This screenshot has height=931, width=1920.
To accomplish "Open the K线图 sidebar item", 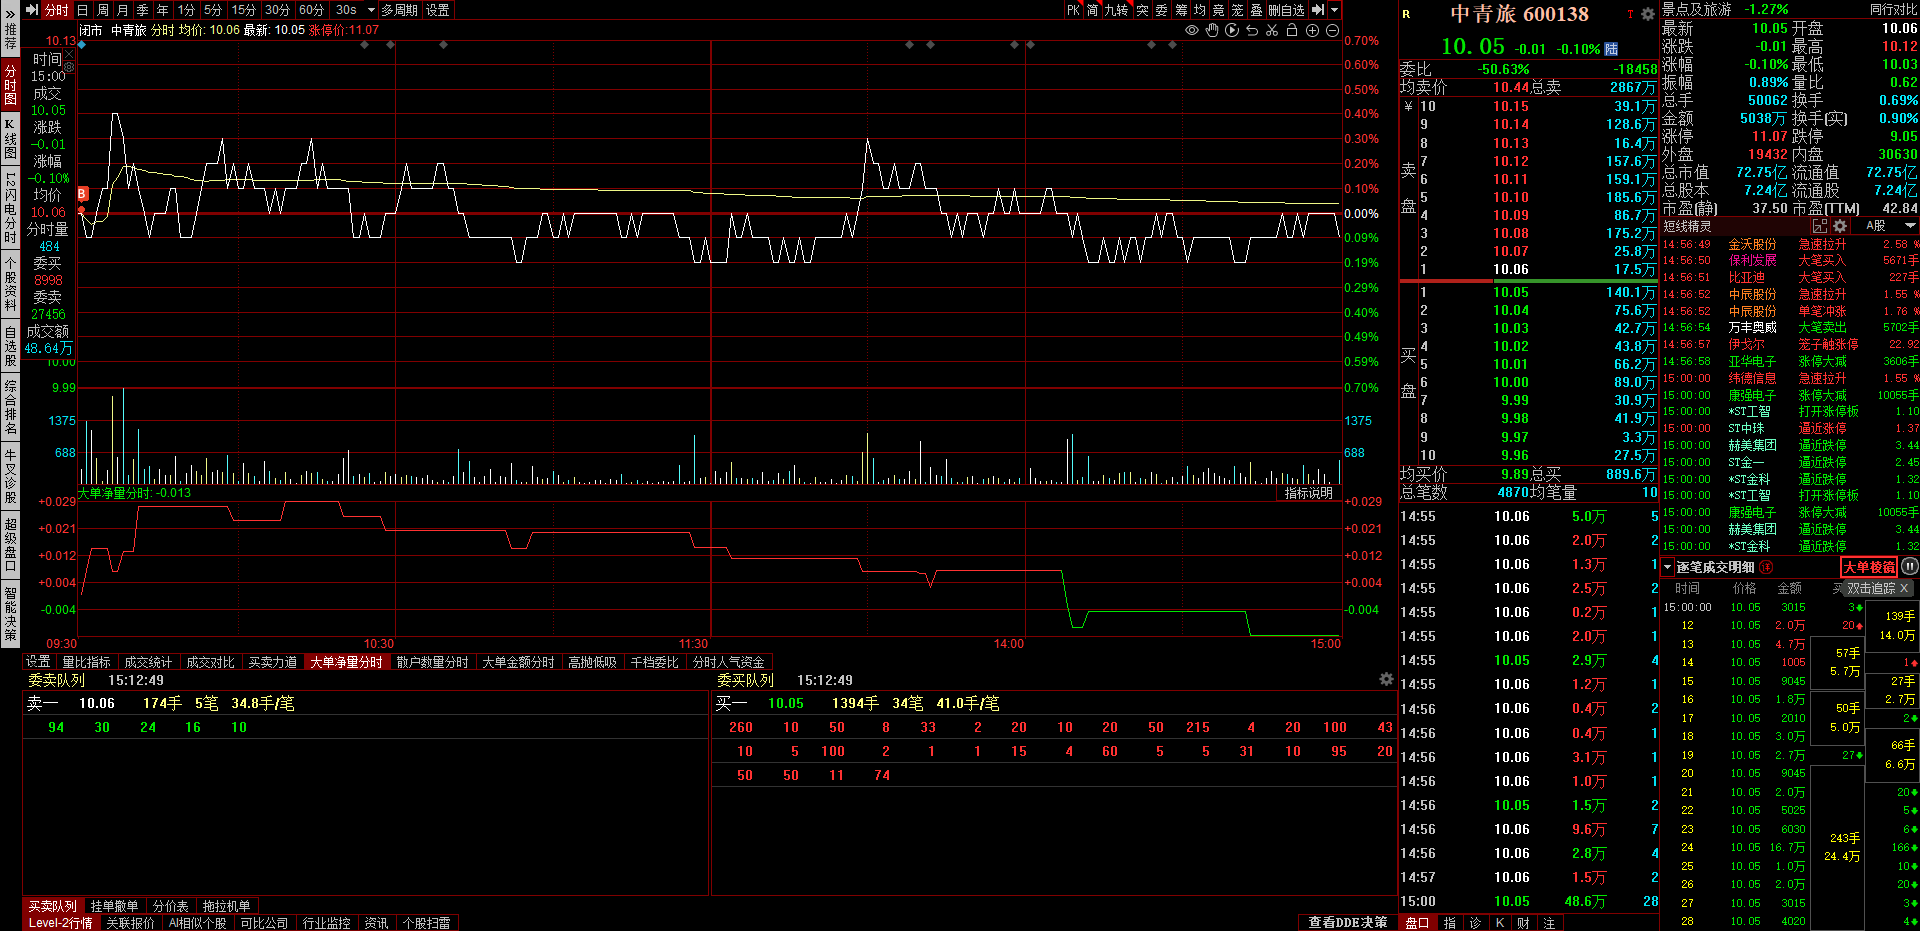I will coord(10,138).
